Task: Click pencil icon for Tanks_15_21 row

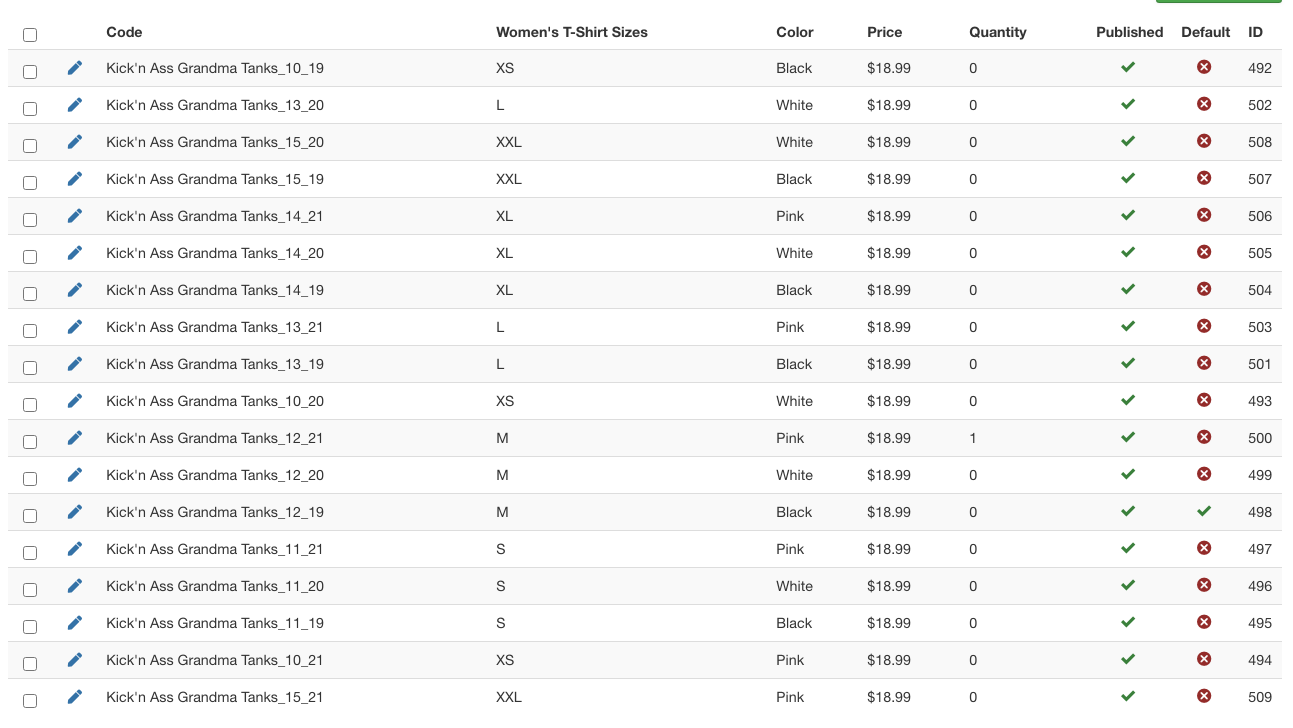Action: (75, 697)
